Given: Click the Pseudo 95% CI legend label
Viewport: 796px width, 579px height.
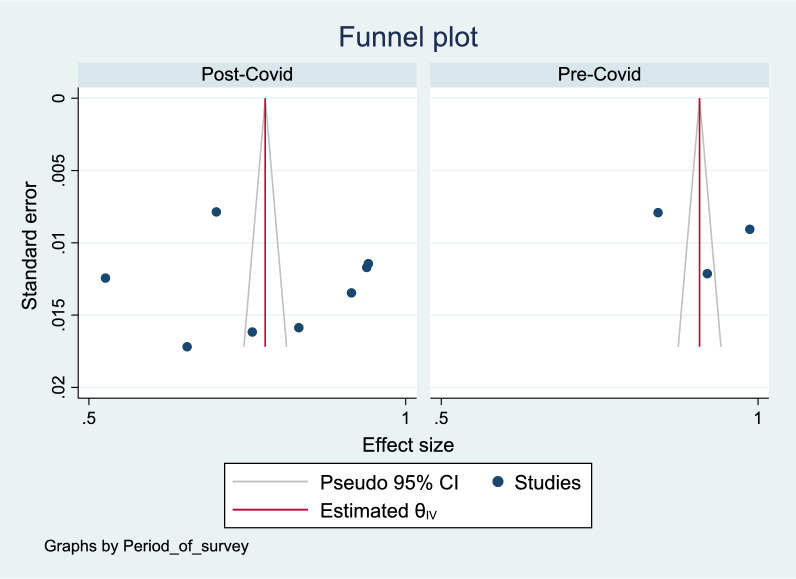Looking at the screenshot, I should point(389,483).
